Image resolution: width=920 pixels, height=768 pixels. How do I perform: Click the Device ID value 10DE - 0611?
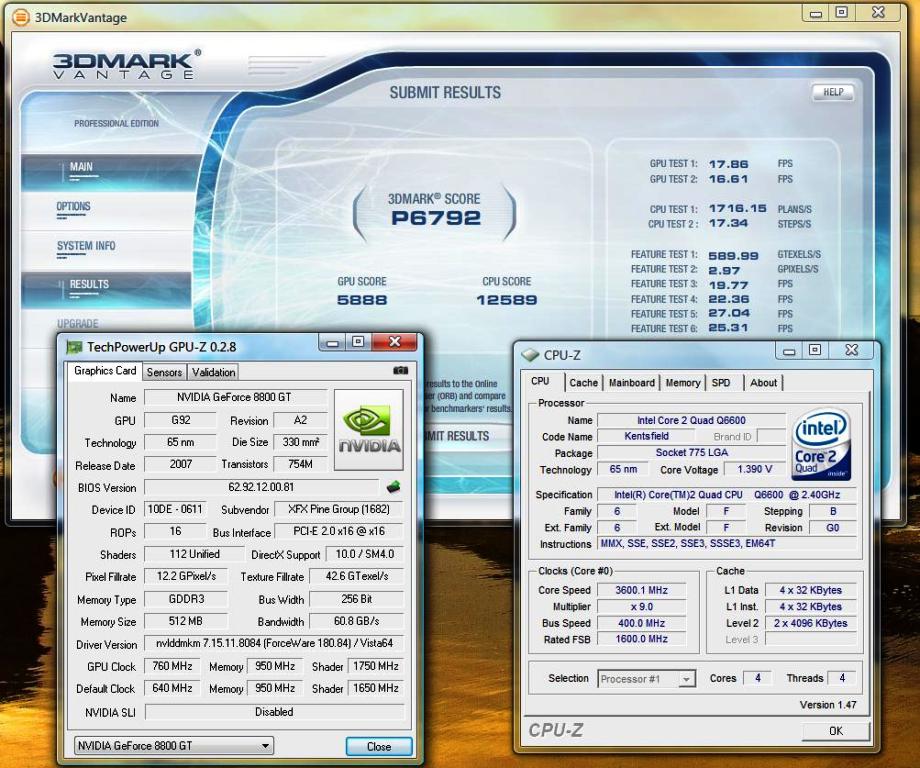pos(175,509)
